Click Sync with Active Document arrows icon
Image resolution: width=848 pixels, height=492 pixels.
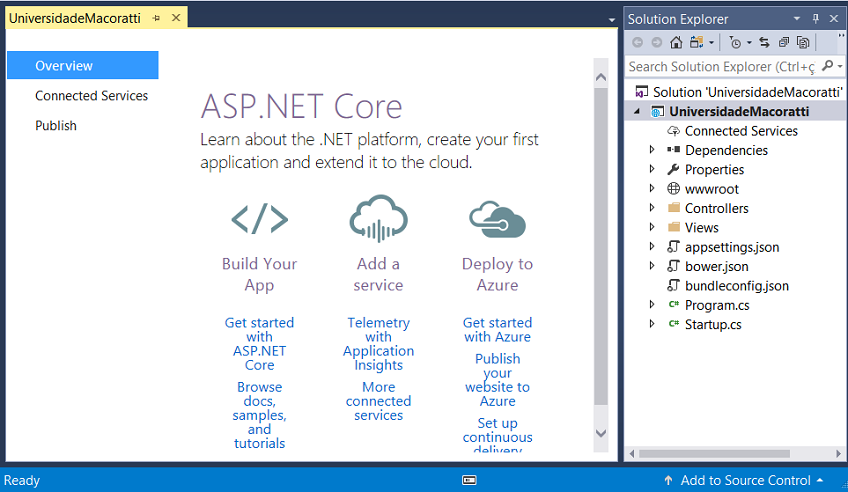764,42
